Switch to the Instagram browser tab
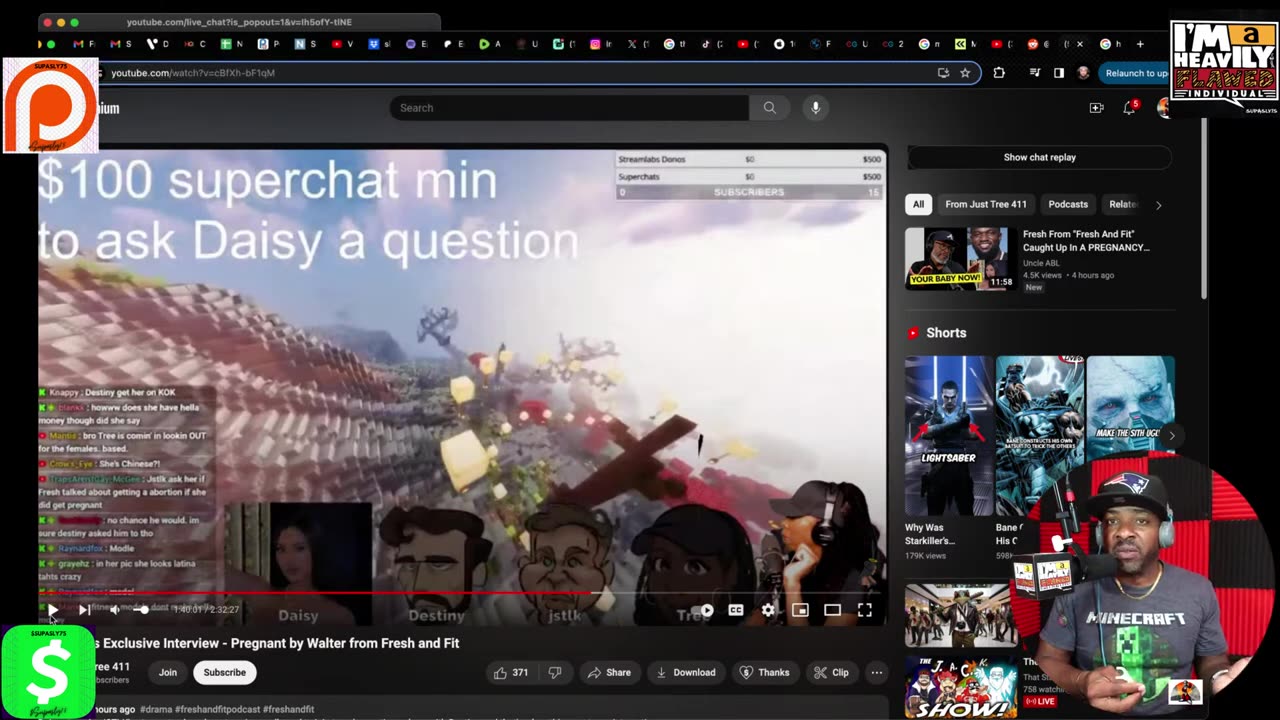Screen dimensions: 1280x720 click(x=600, y=44)
